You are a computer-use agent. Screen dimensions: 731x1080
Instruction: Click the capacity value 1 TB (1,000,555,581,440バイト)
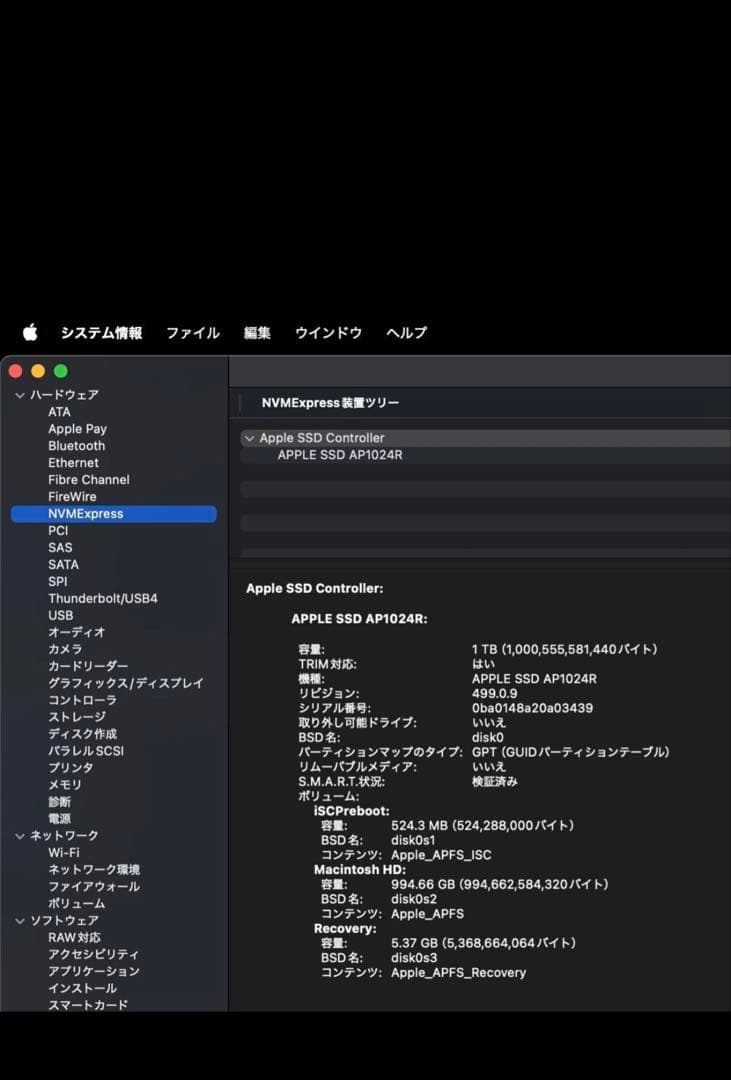point(564,650)
